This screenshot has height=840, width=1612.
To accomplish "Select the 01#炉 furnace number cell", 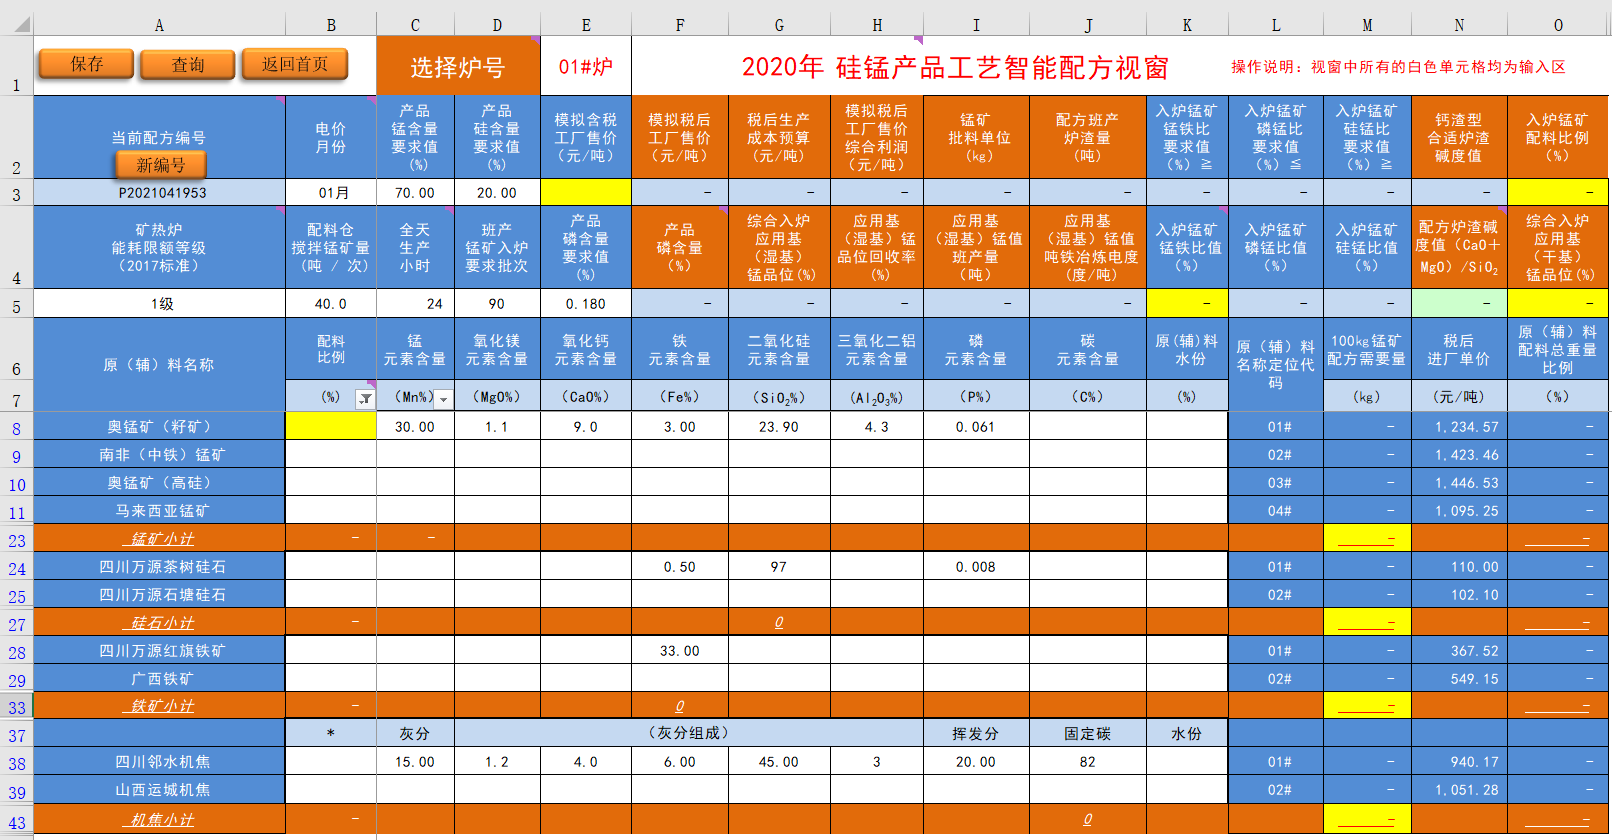I will (585, 67).
